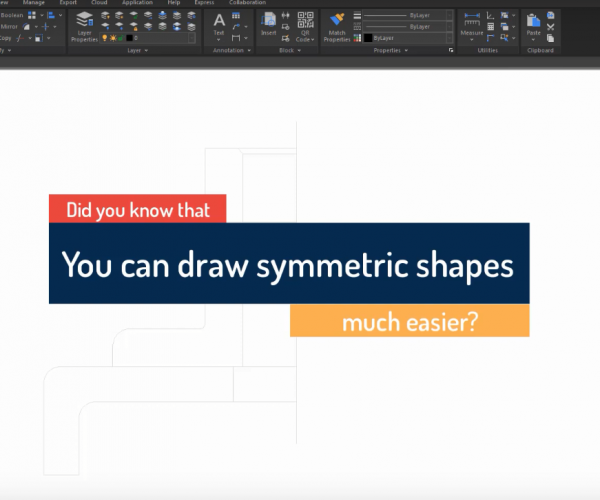Open the Measure dropdown arrow

(x=472, y=39)
